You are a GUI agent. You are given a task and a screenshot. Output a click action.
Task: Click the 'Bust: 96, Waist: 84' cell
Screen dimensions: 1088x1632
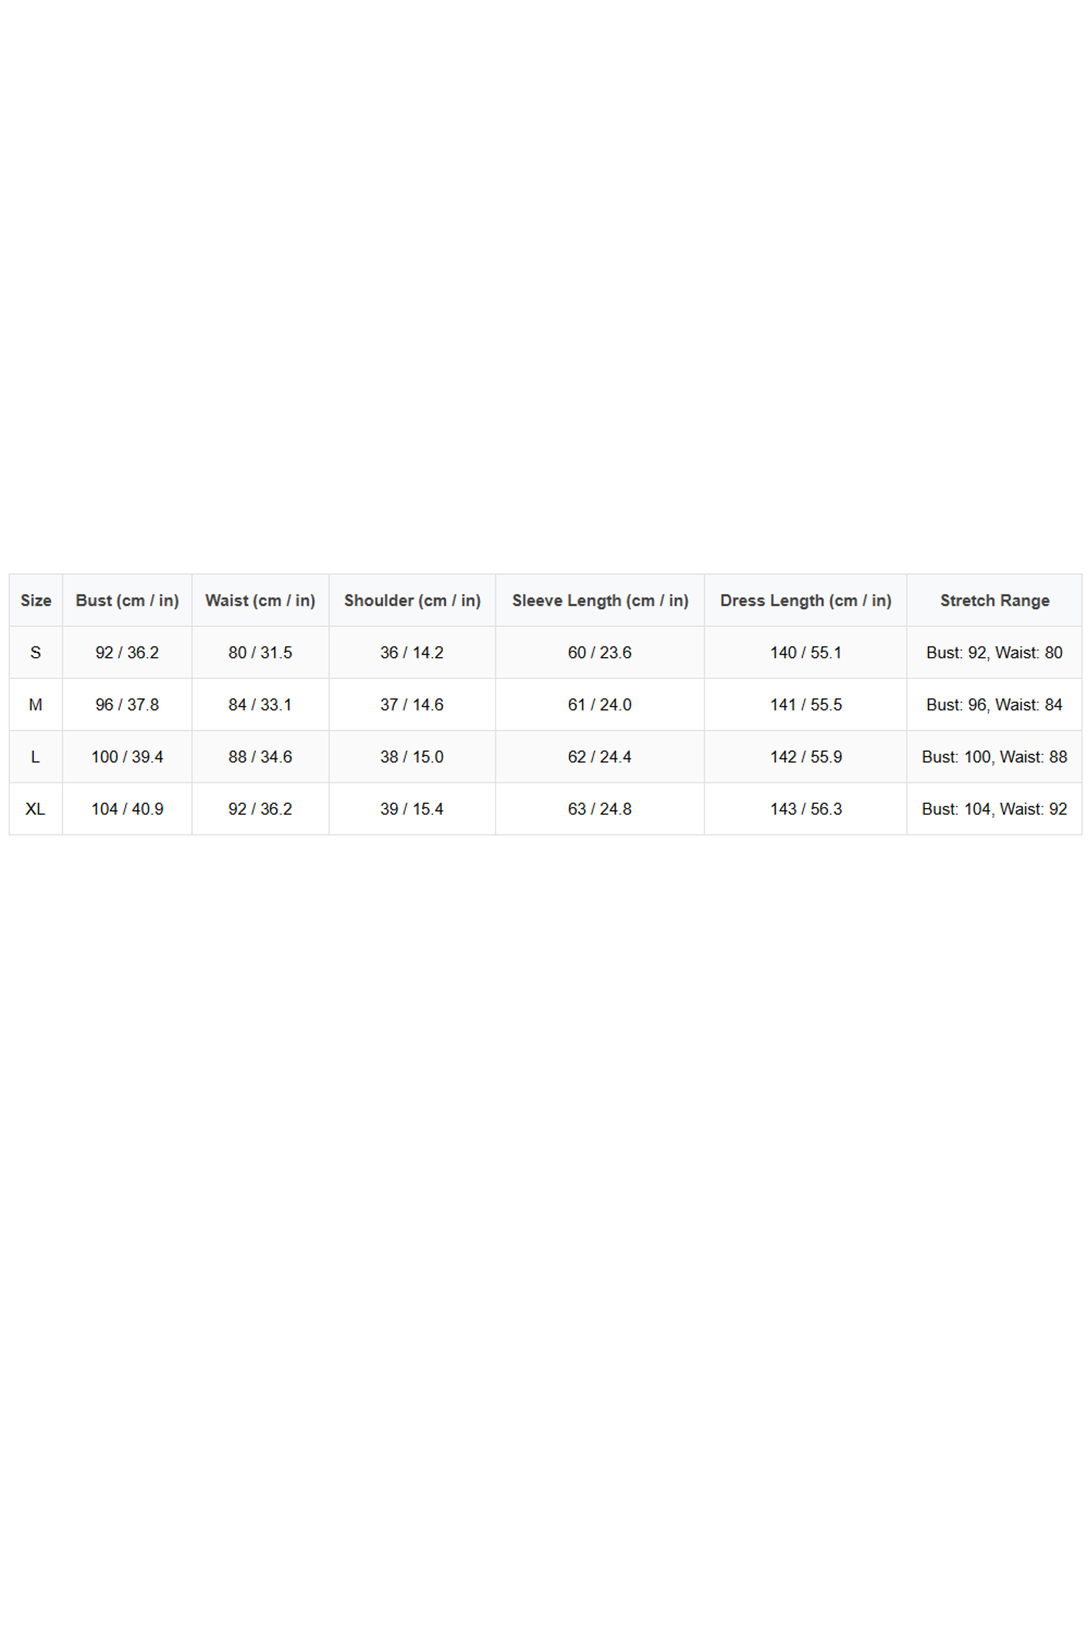click(x=994, y=704)
